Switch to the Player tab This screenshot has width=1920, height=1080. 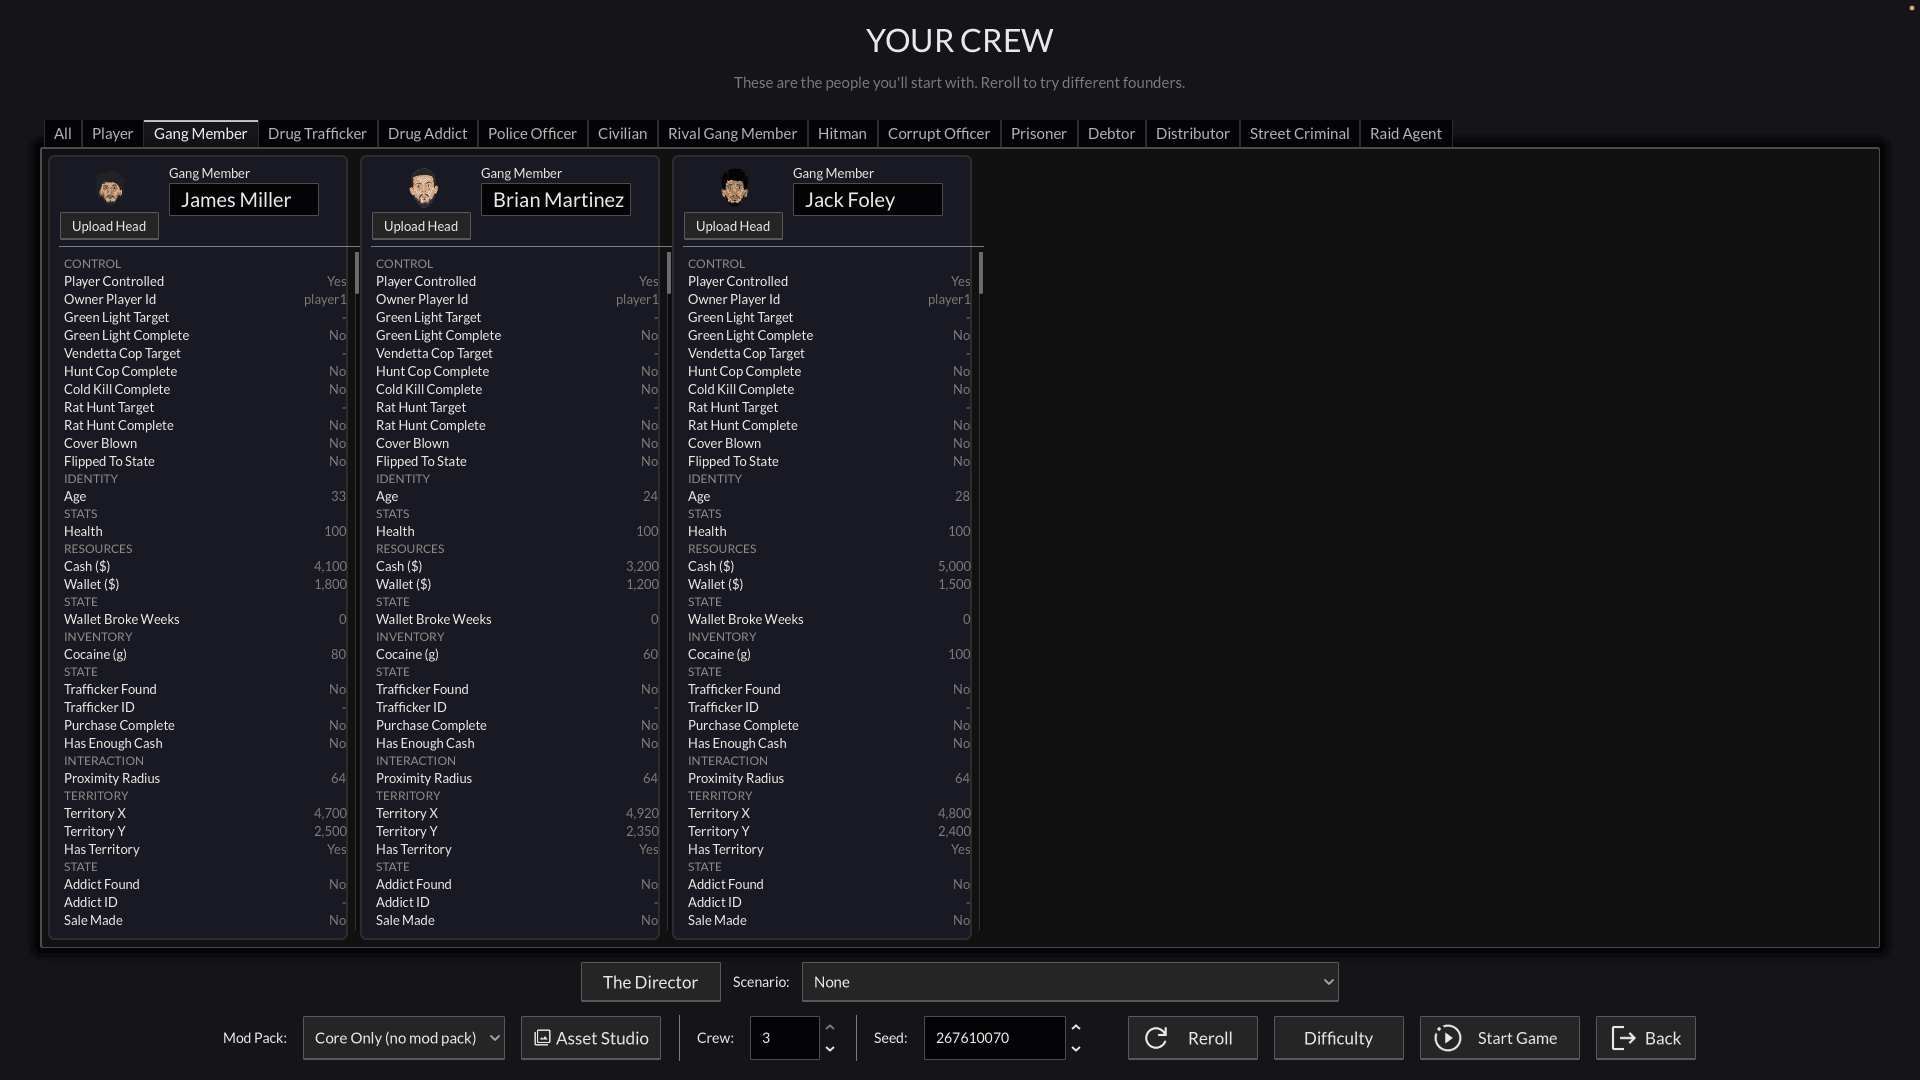pos(112,133)
